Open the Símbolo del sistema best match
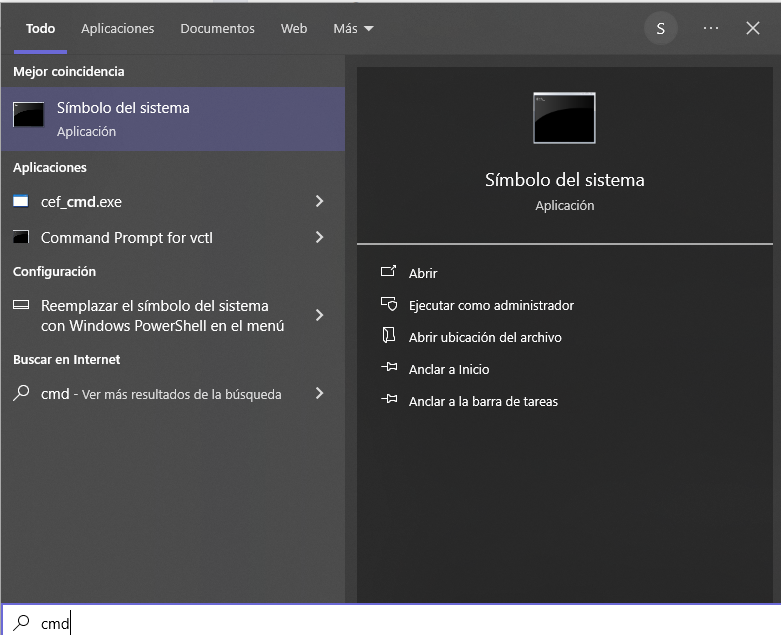Viewport: 781px width, 635px height. pos(173,119)
